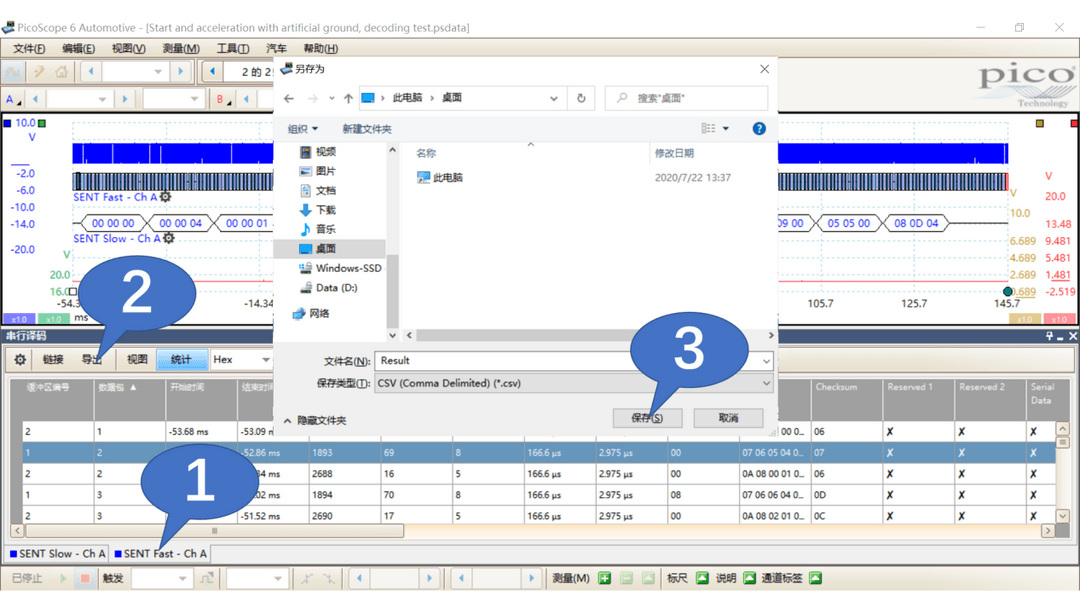Click the trigger edge icon beside trigger dropdown
The image size is (1080, 608).
coord(207,578)
